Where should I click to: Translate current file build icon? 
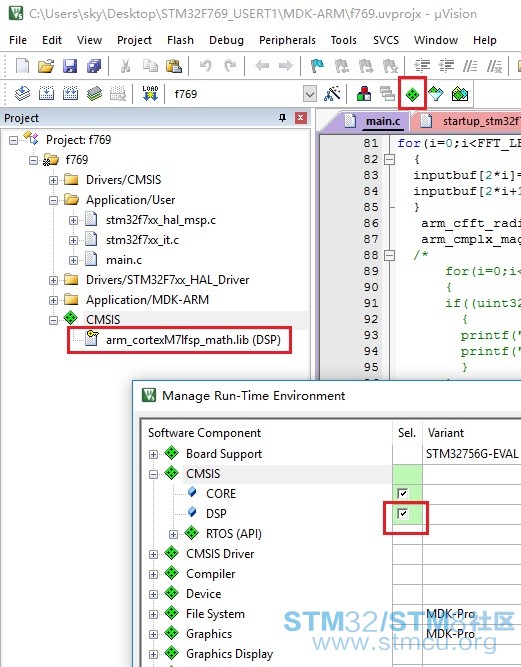[22, 94]
